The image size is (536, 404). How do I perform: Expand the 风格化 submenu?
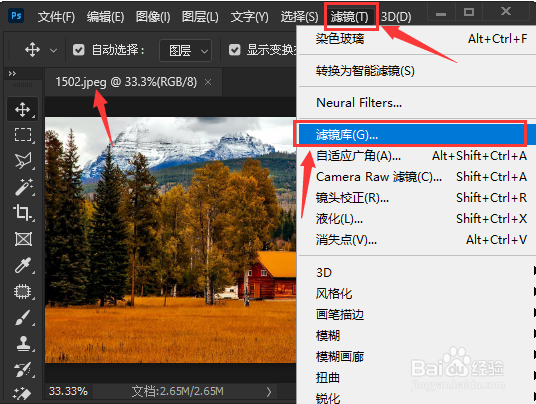tap(417, 294)
